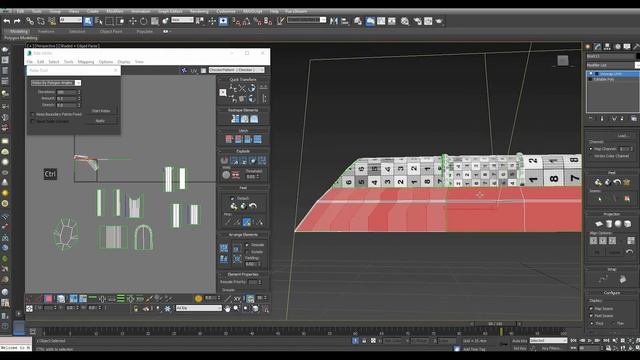
Task: Click the polygon sub-object red mode icon
Action: click(48, 298)
